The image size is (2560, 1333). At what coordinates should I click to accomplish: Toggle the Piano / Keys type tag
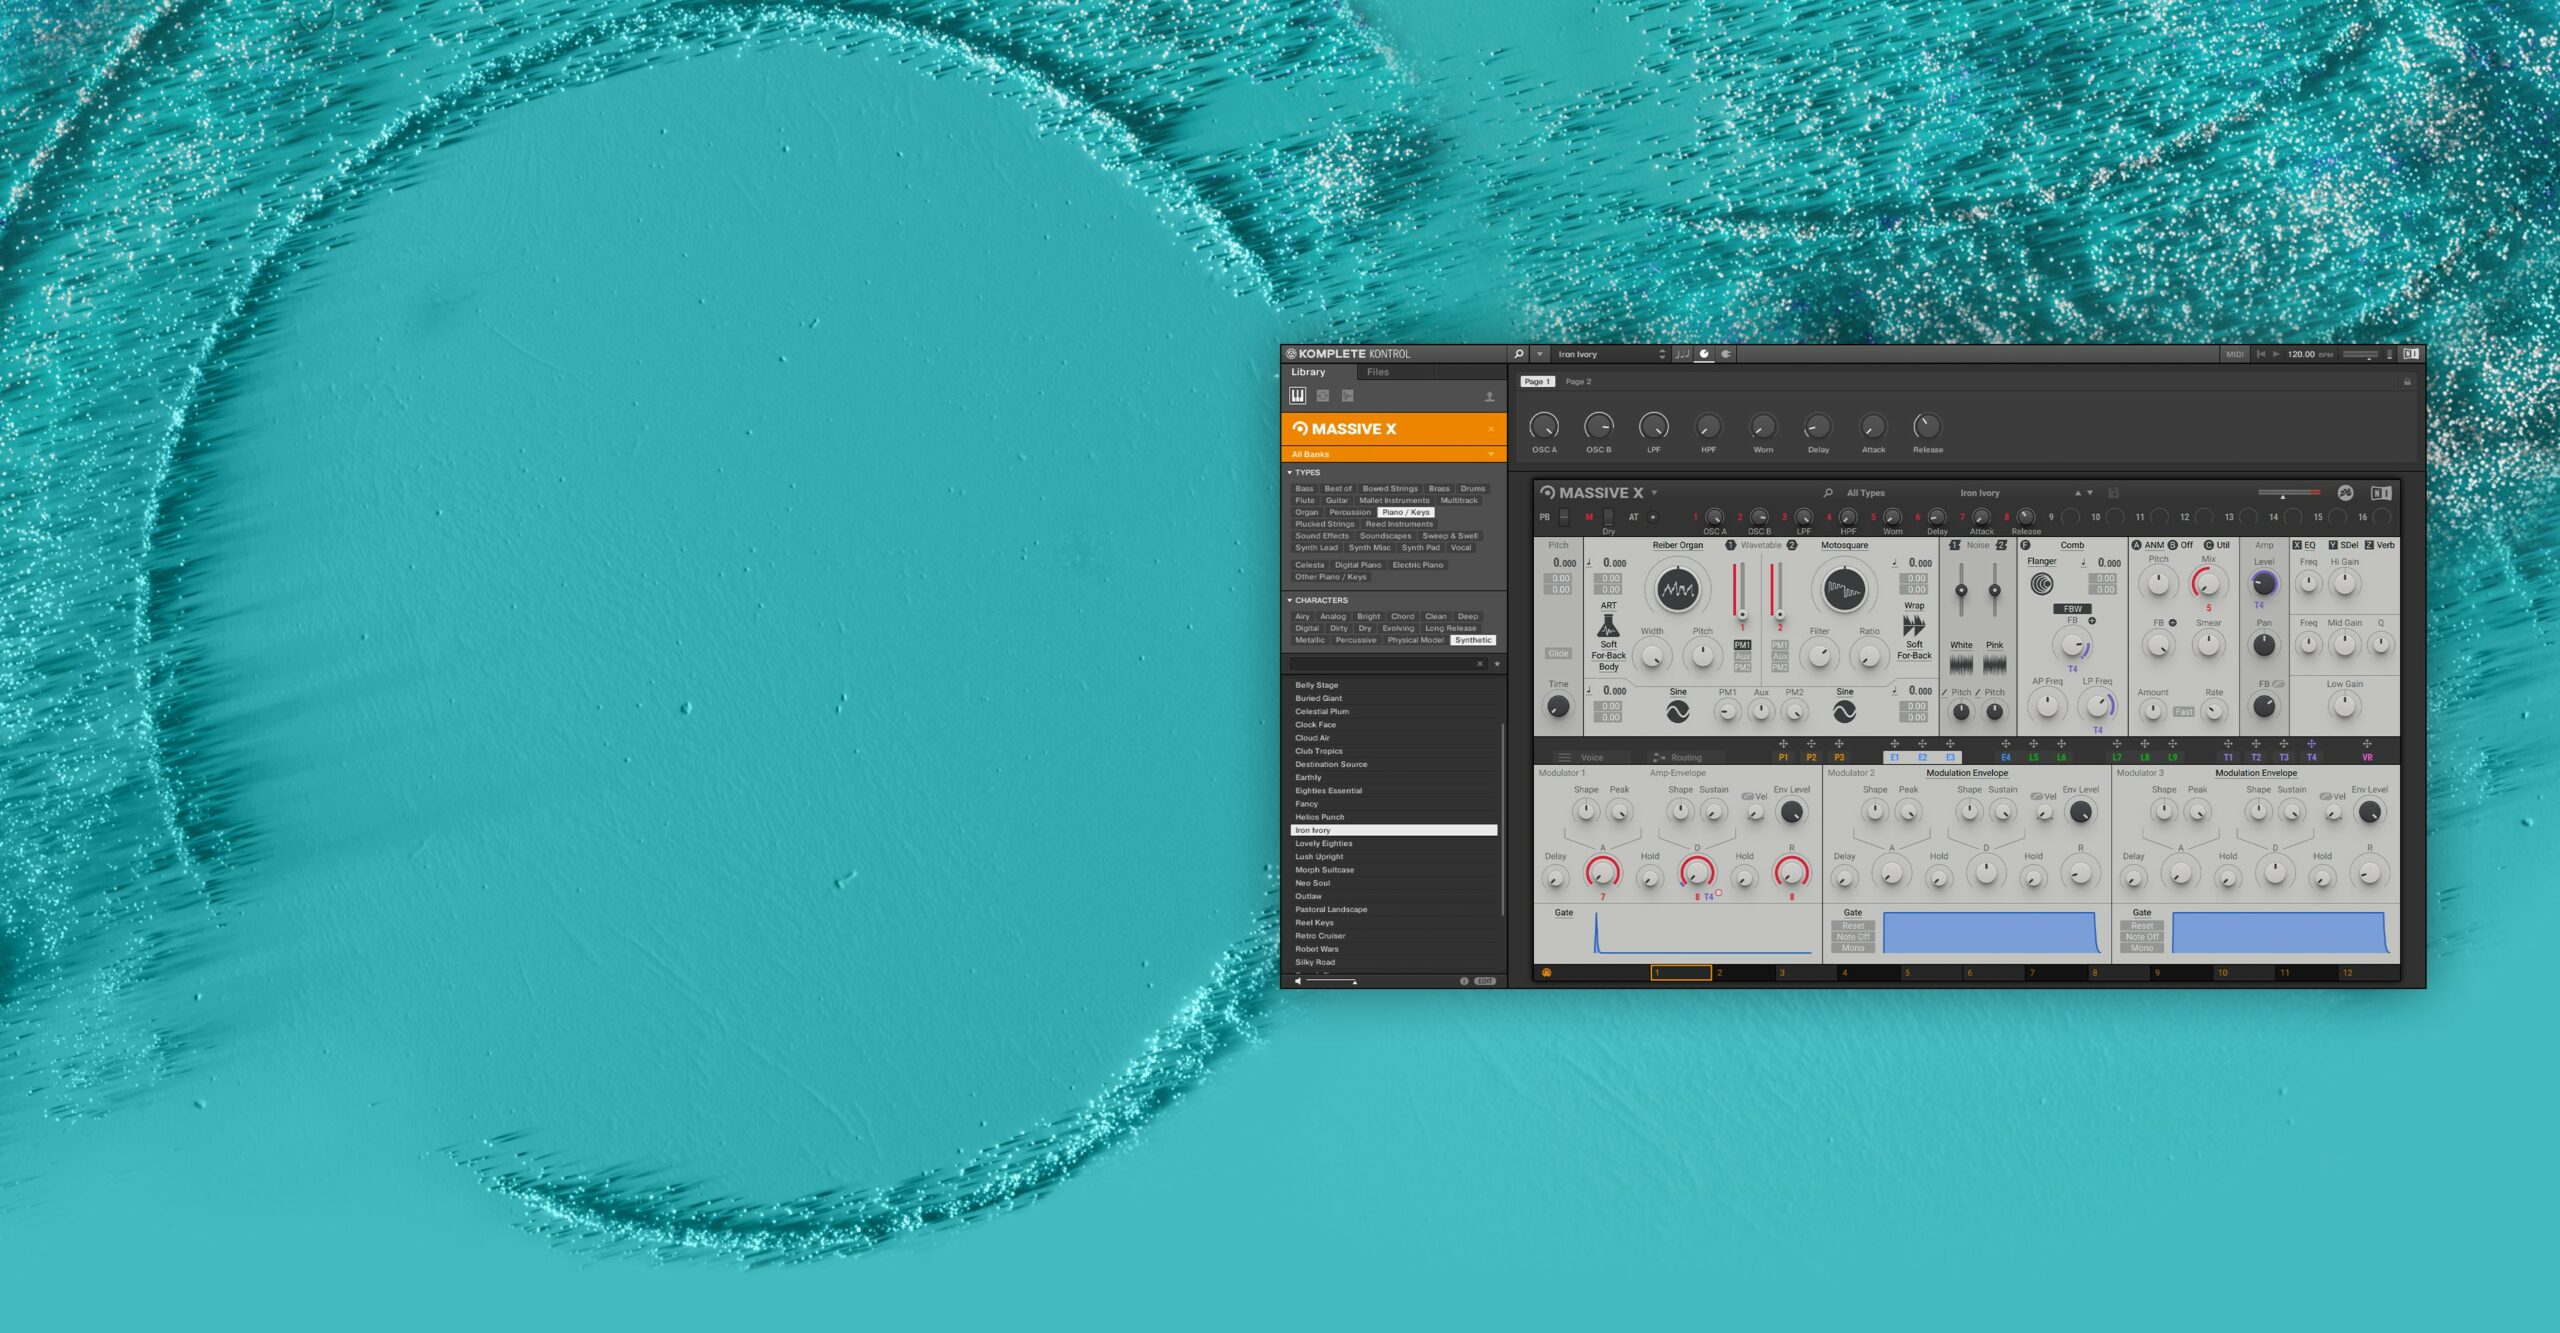coord(1405,512)
